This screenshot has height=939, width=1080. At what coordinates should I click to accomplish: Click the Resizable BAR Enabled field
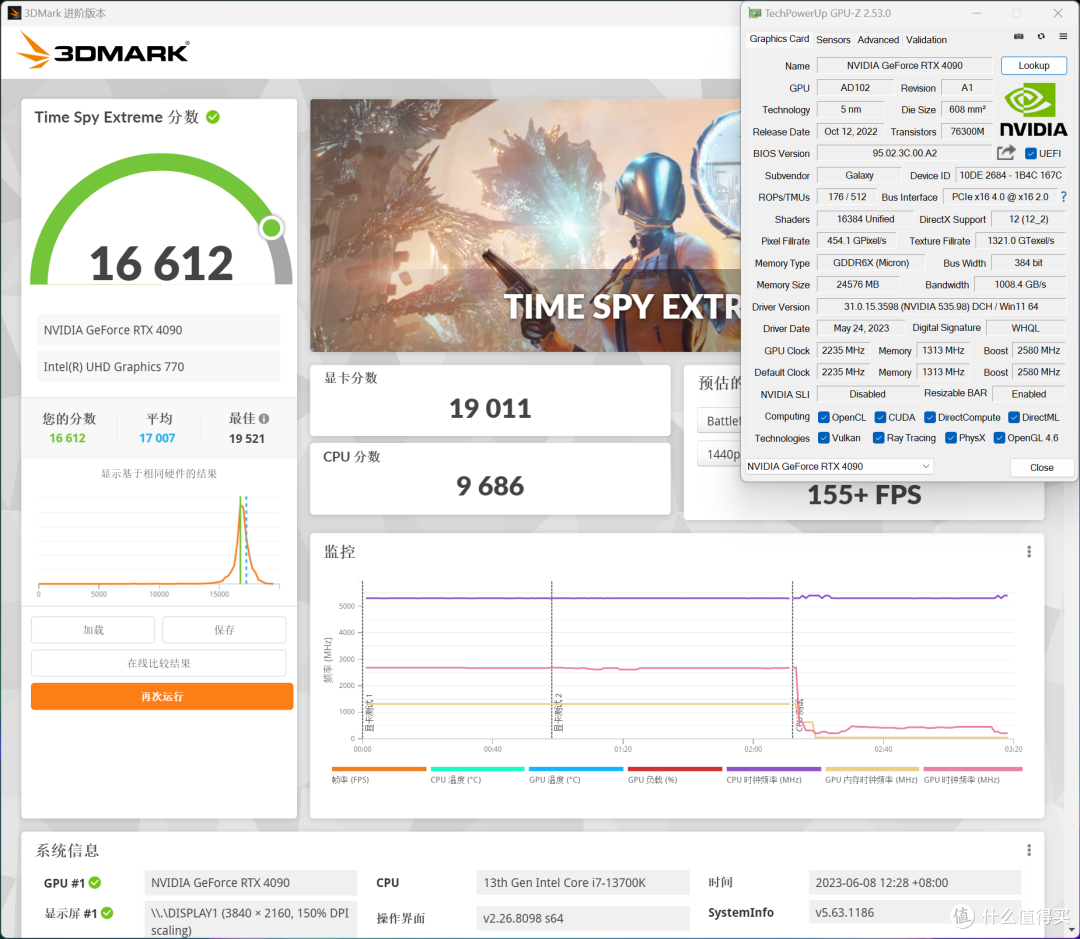click(x=1028, y=394)
